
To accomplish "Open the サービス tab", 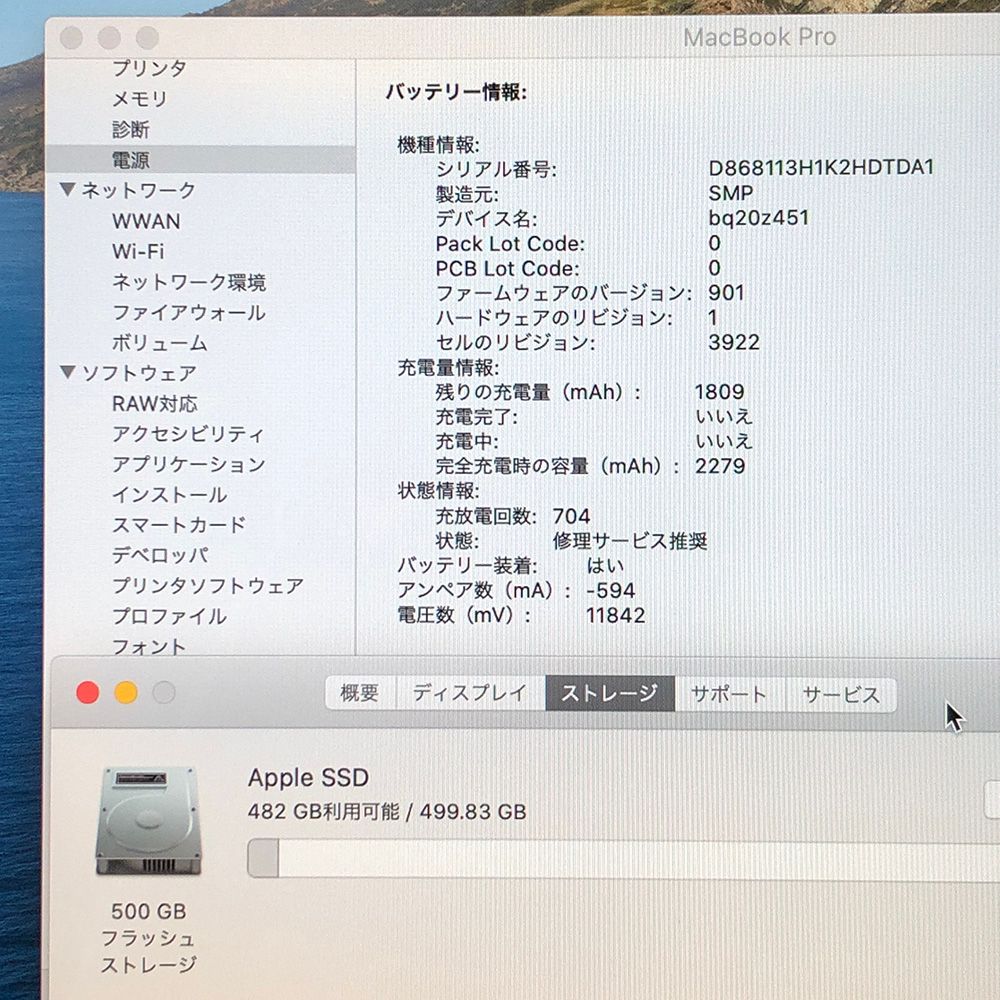I will coord(841,695).
